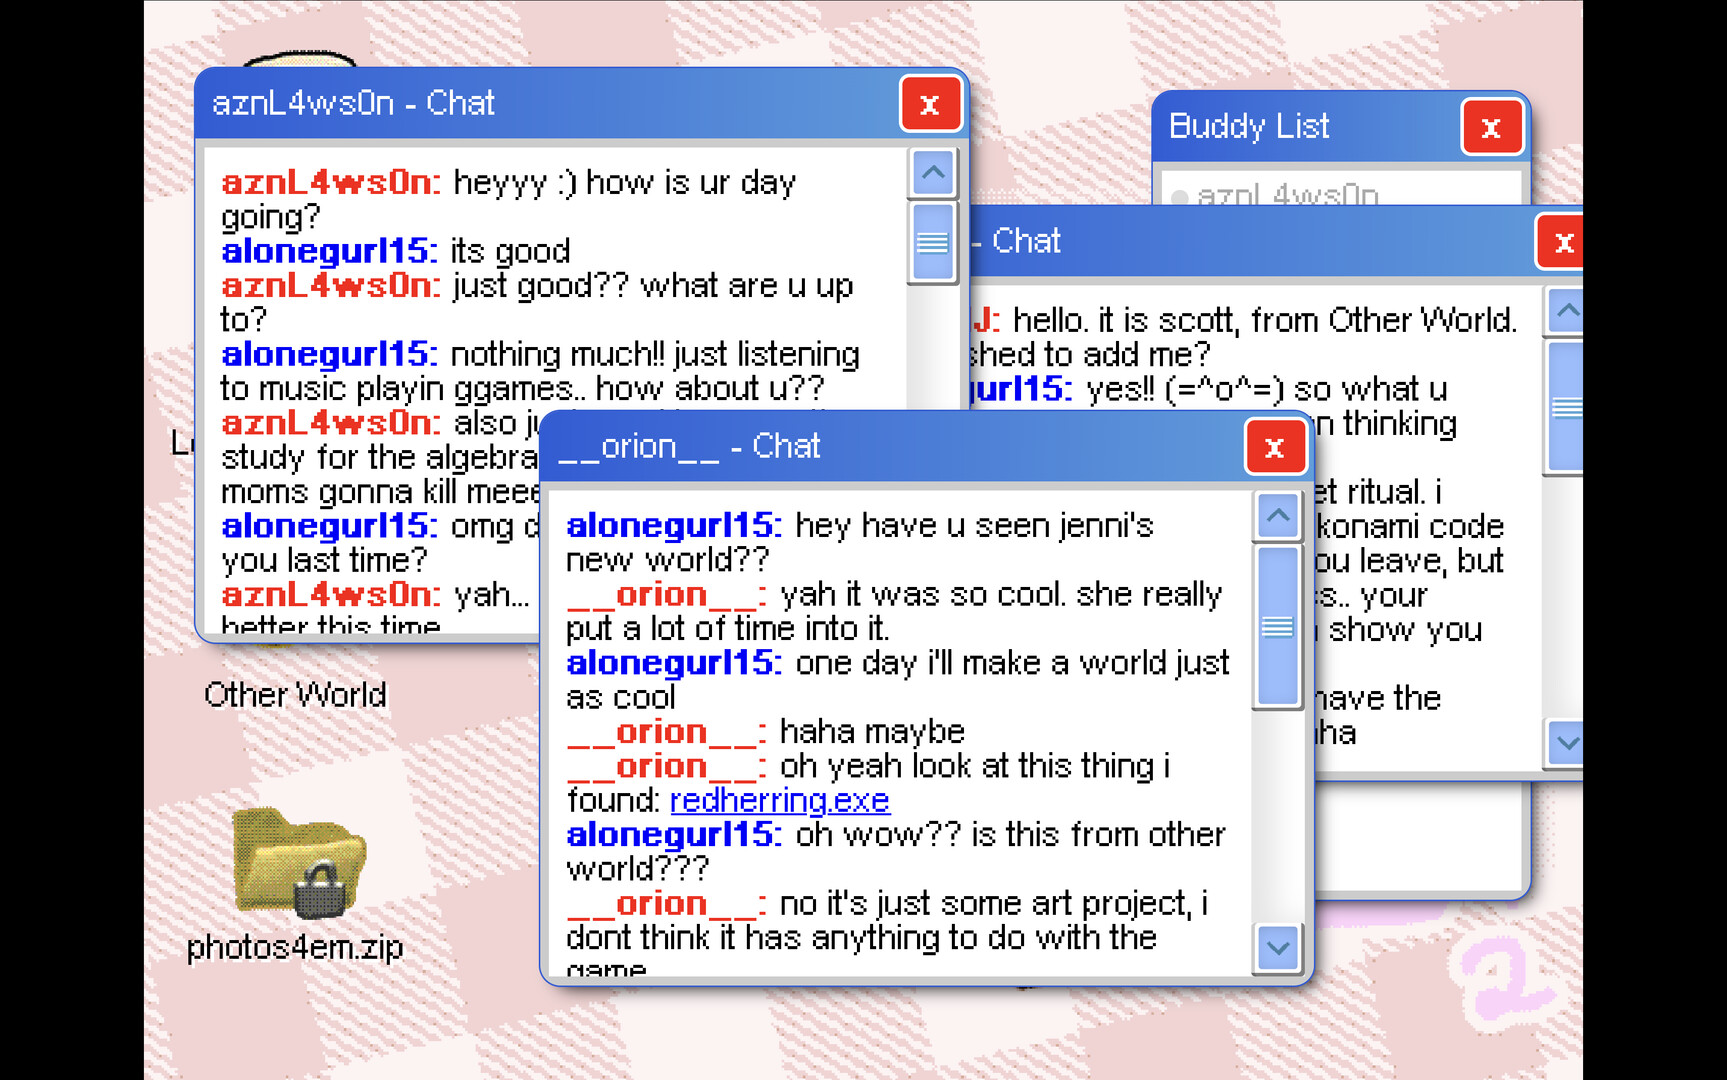Close the aznL4ws0n chat window

[x=930, y=103]
